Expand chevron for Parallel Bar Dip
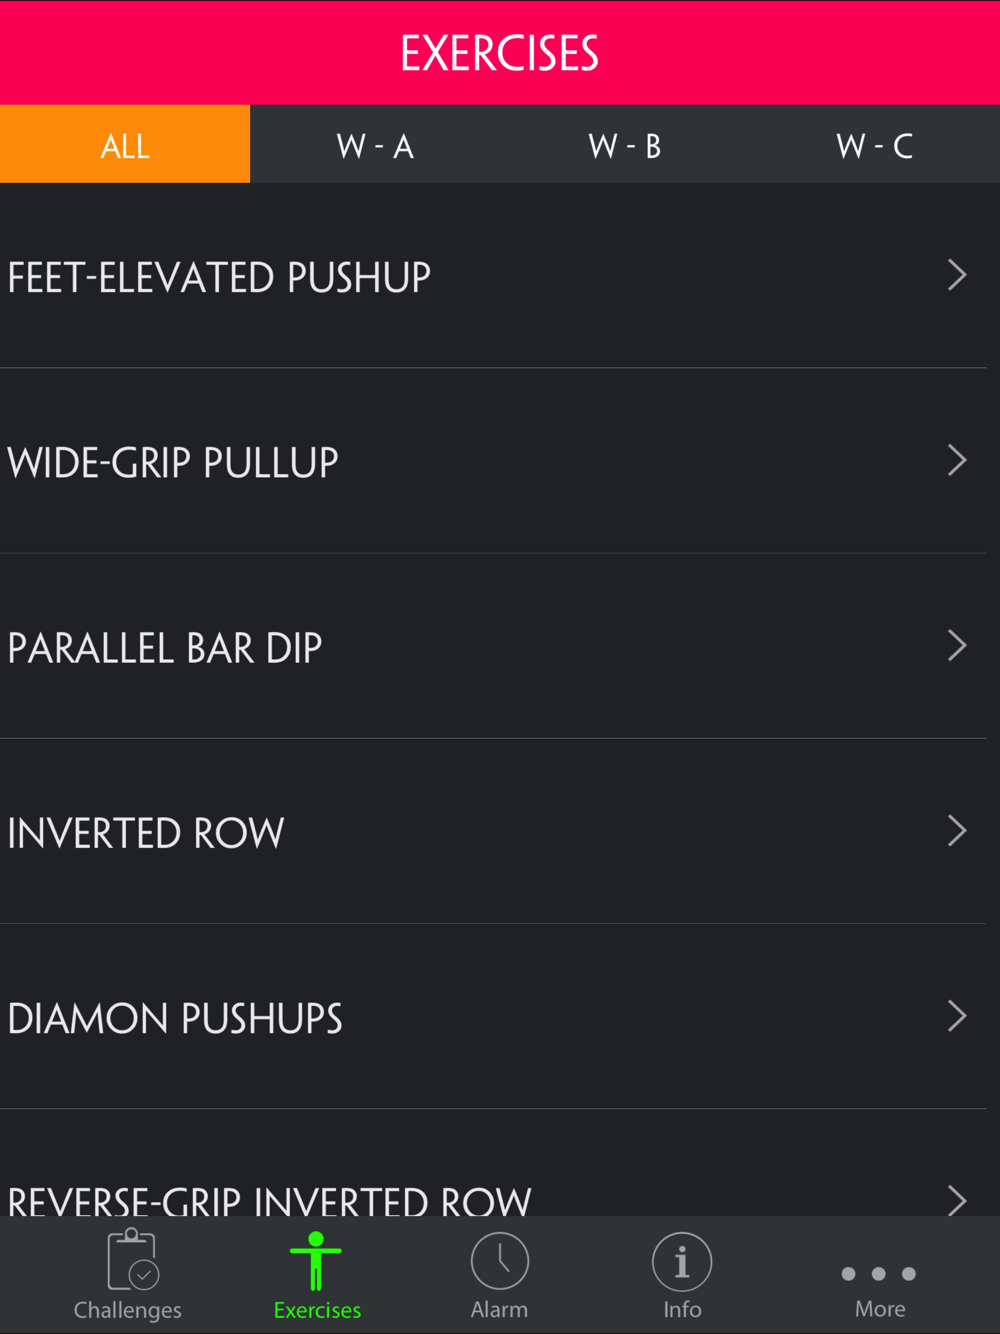The width and height of the screenshot is (1000, 1334). pyautogui.click(x=957, y=645)
